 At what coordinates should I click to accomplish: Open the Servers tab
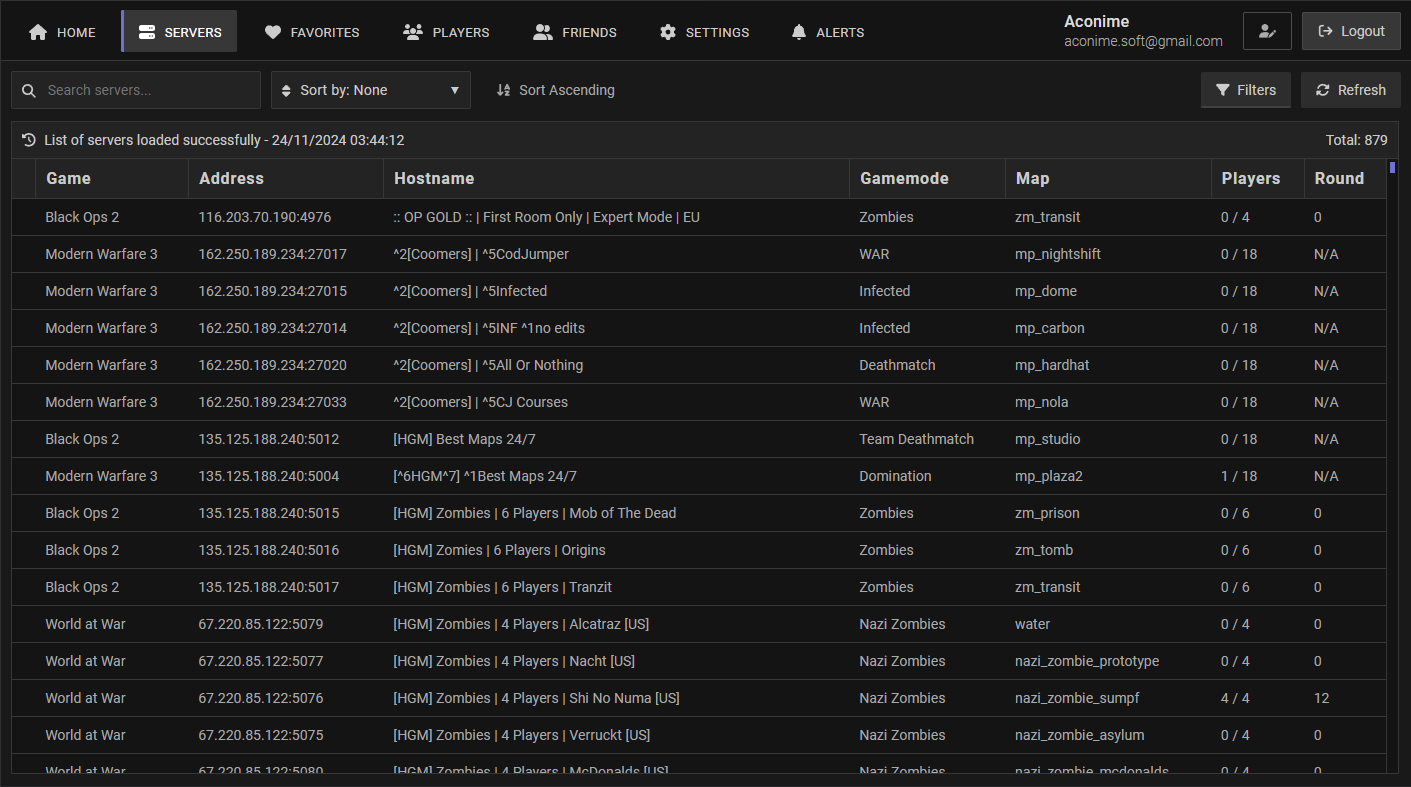pyautogui.click(x=180, y=32)
